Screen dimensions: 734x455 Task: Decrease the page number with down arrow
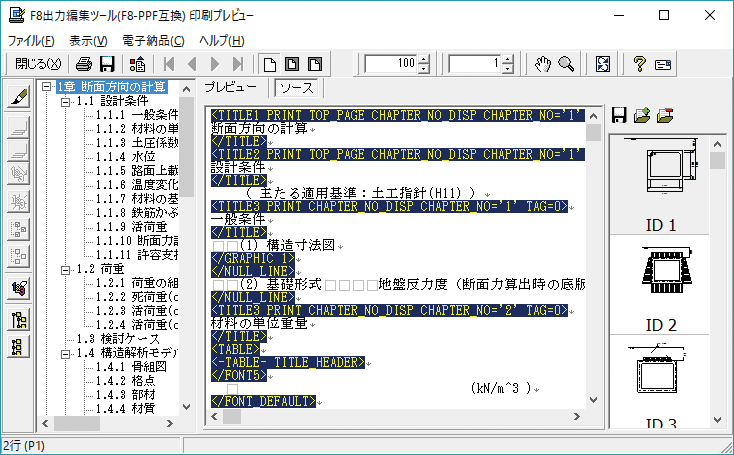pos(508,69)
